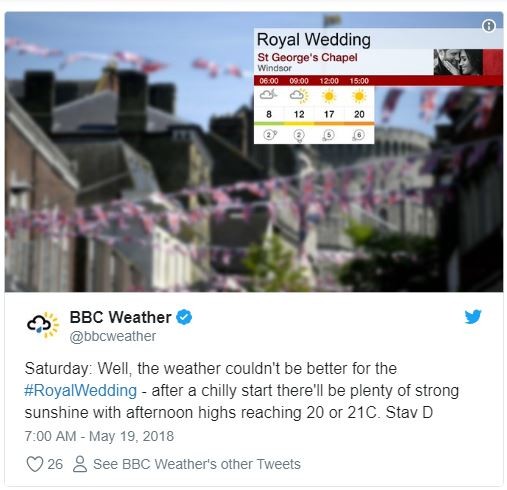Click the 12:00 sun icon
507x490 pixels.
coord(329,96)
